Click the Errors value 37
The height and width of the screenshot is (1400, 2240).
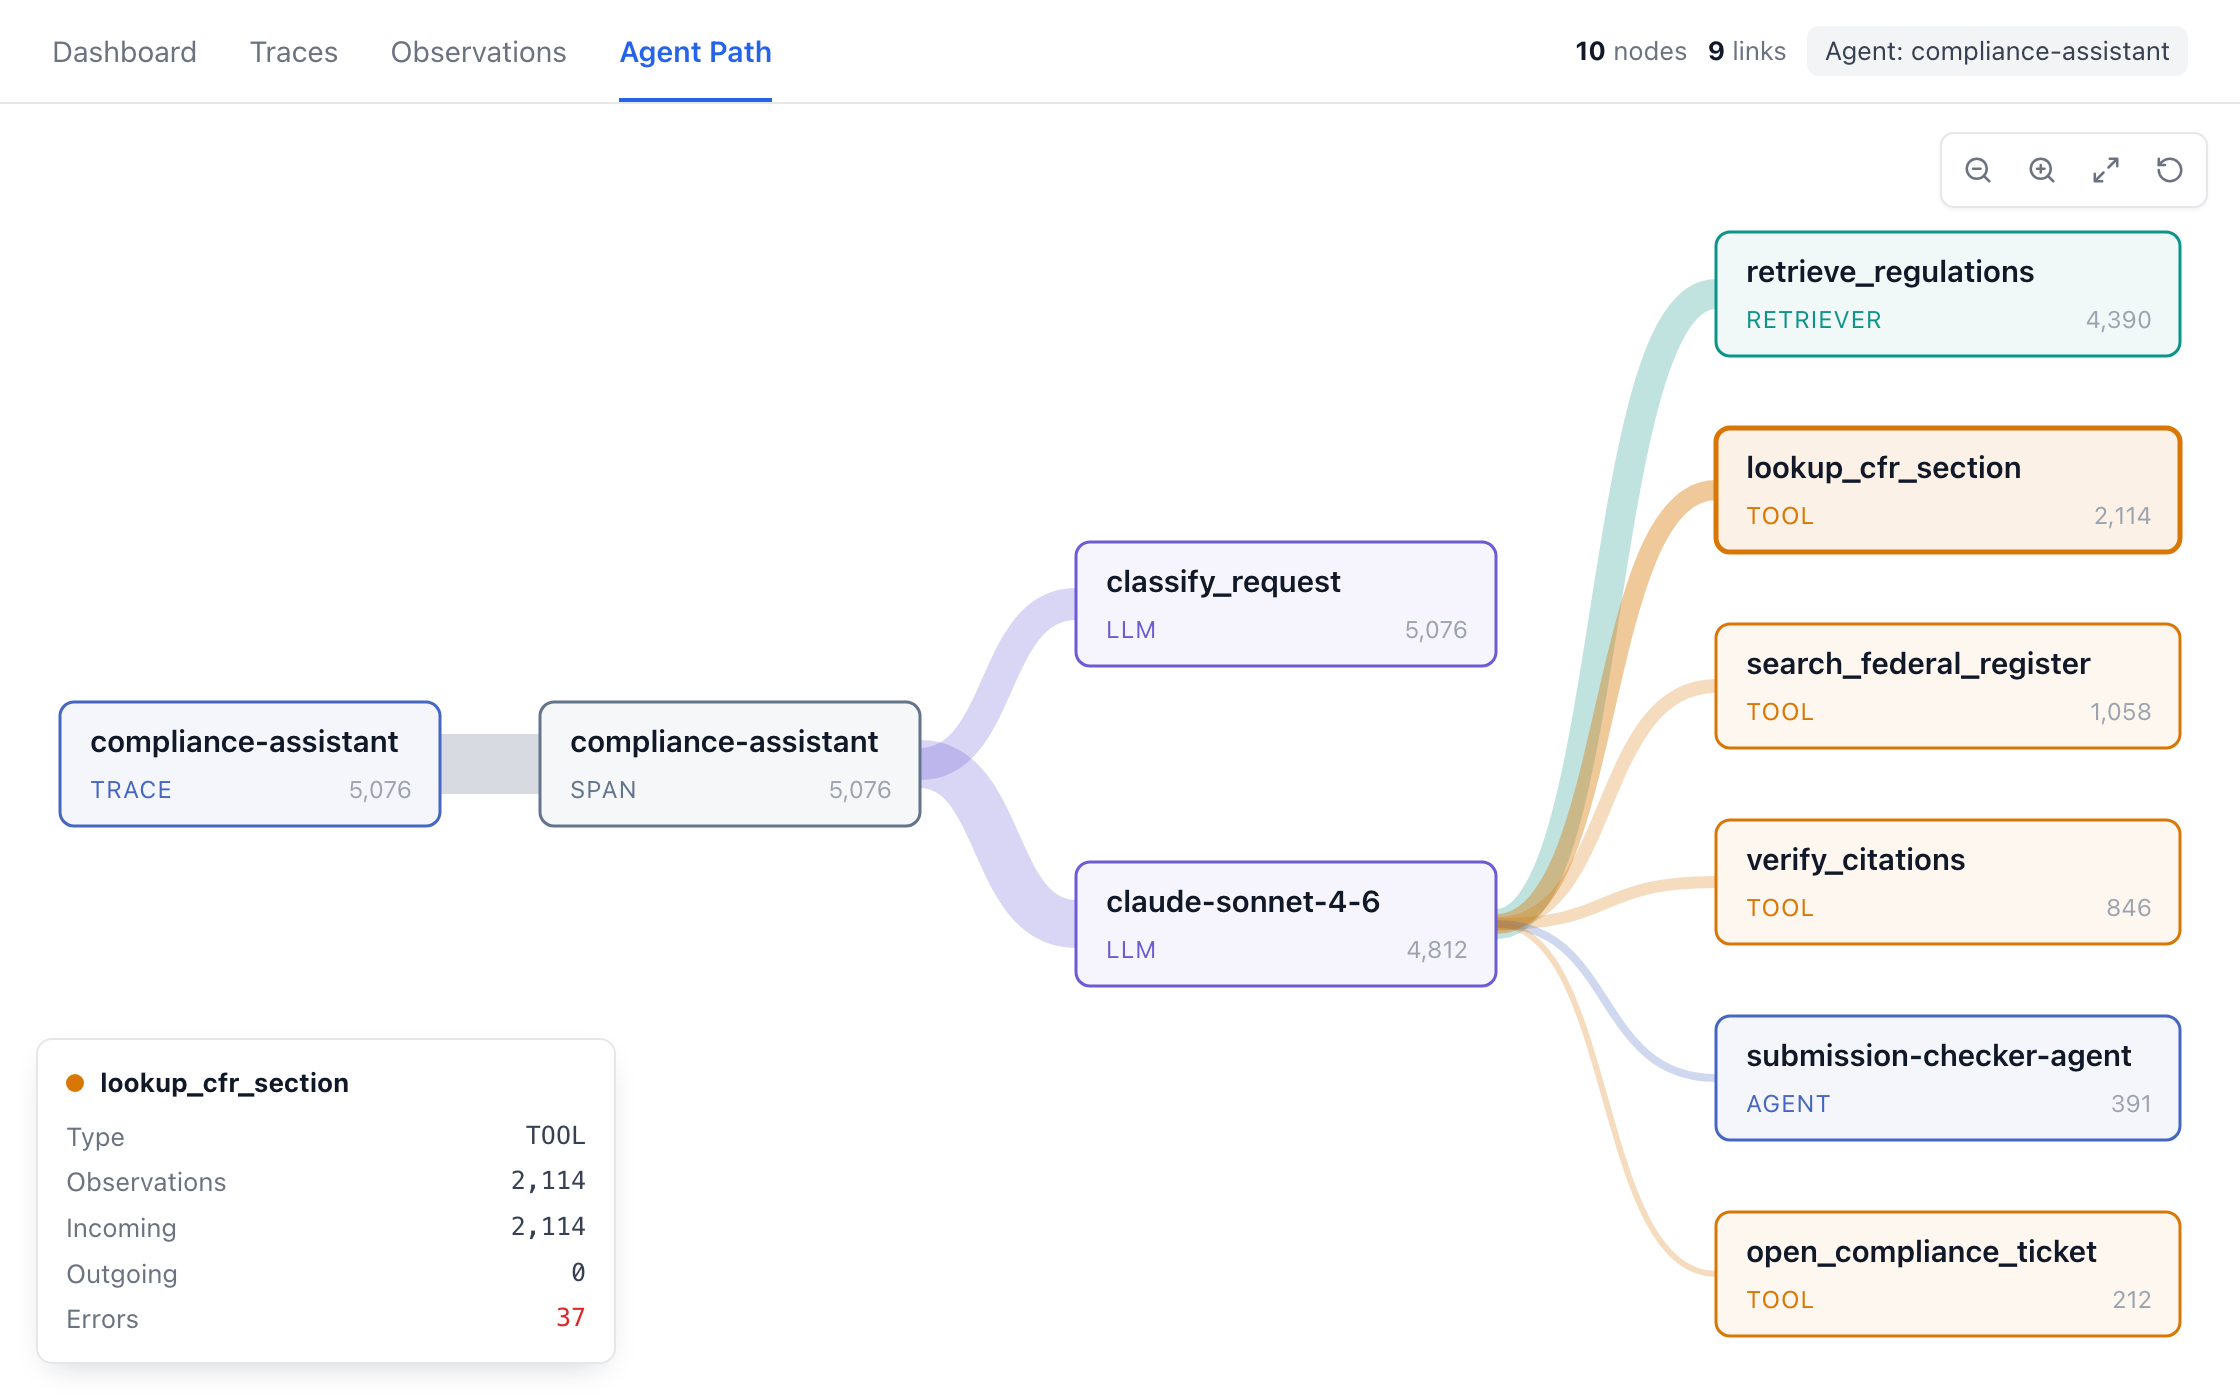tap(570, 1318)
